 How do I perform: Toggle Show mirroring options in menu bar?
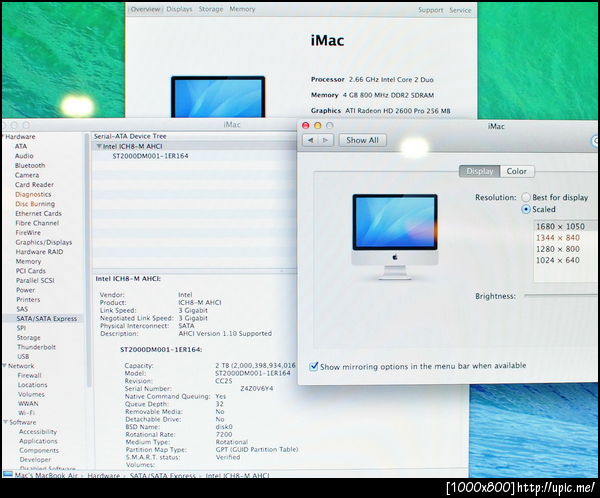click(314, 366)
